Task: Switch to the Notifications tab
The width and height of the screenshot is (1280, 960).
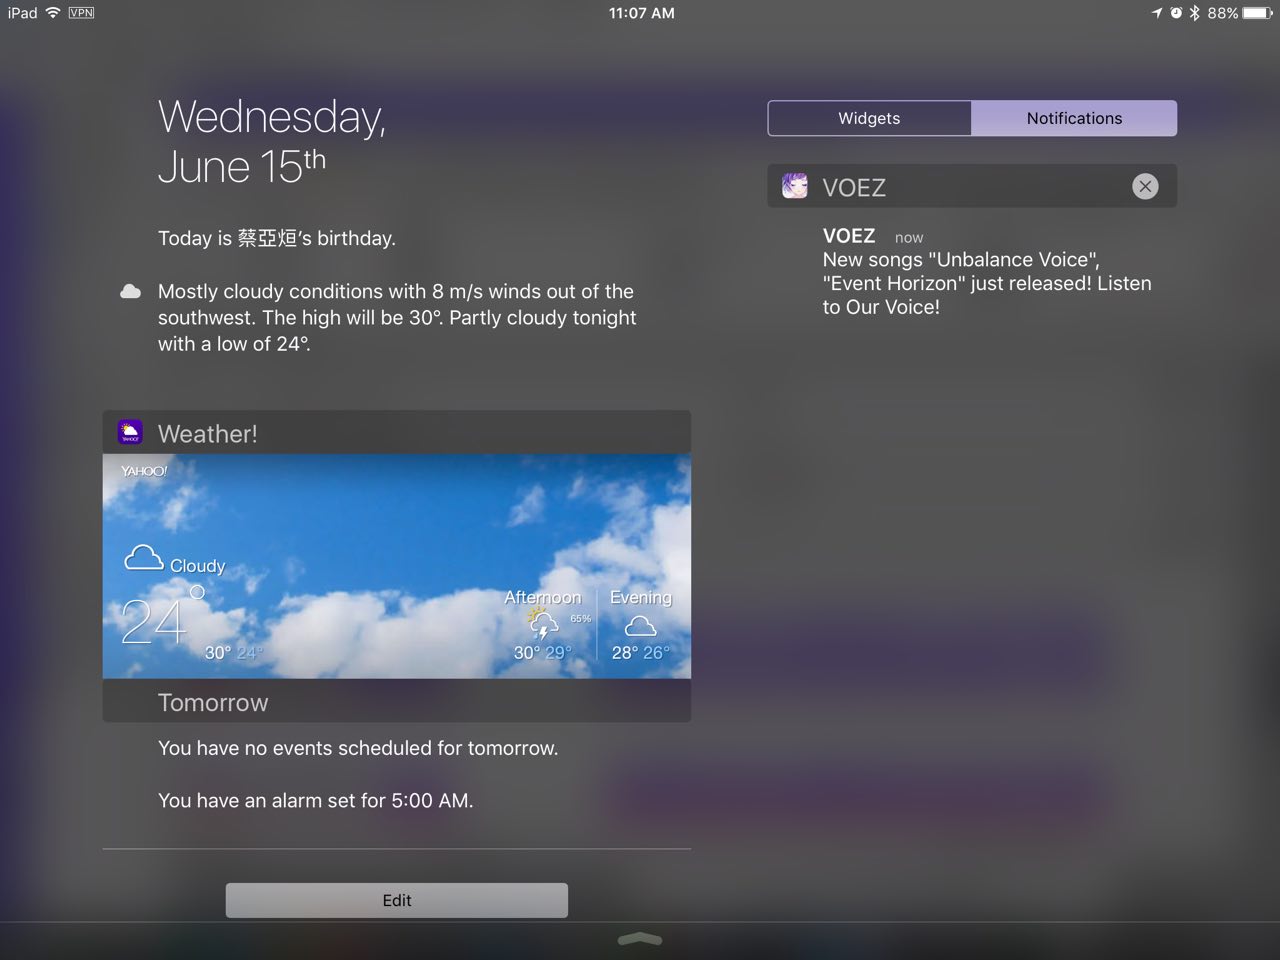Action: tap(1074, 118)
